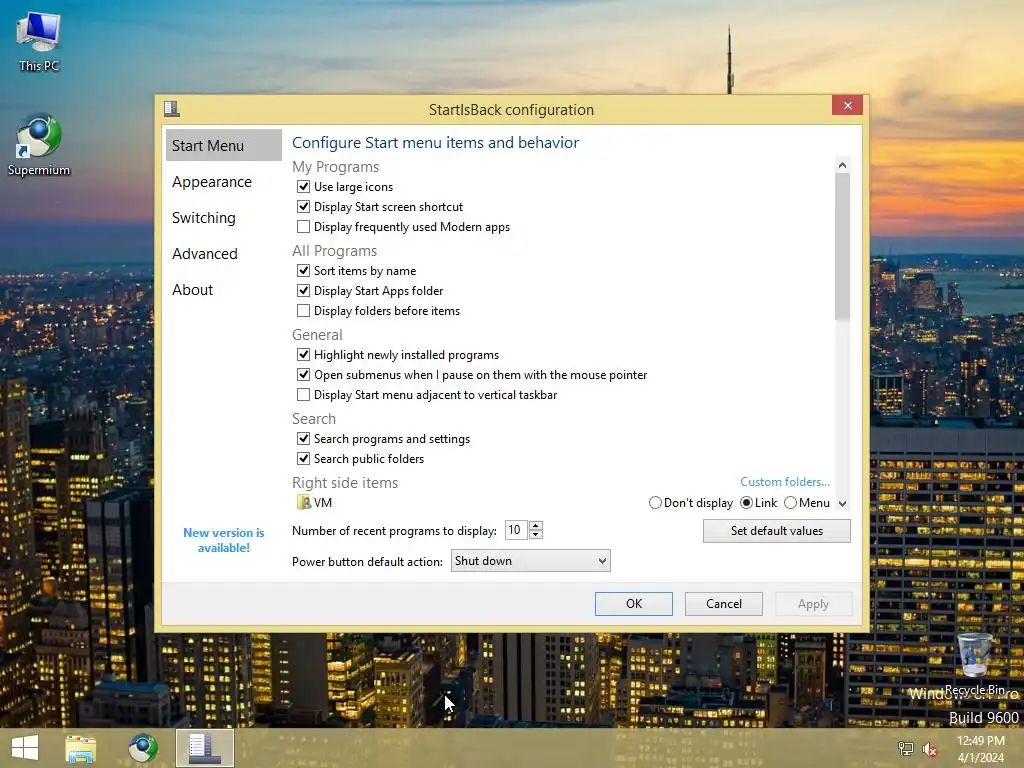Click the OK button
Viewport: 1024px width, 768px height.
[633, 604]
